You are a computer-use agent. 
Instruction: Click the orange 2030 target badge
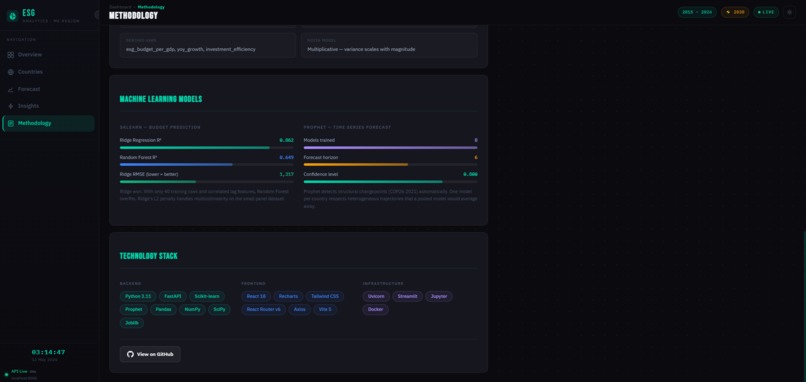point(735,12)
